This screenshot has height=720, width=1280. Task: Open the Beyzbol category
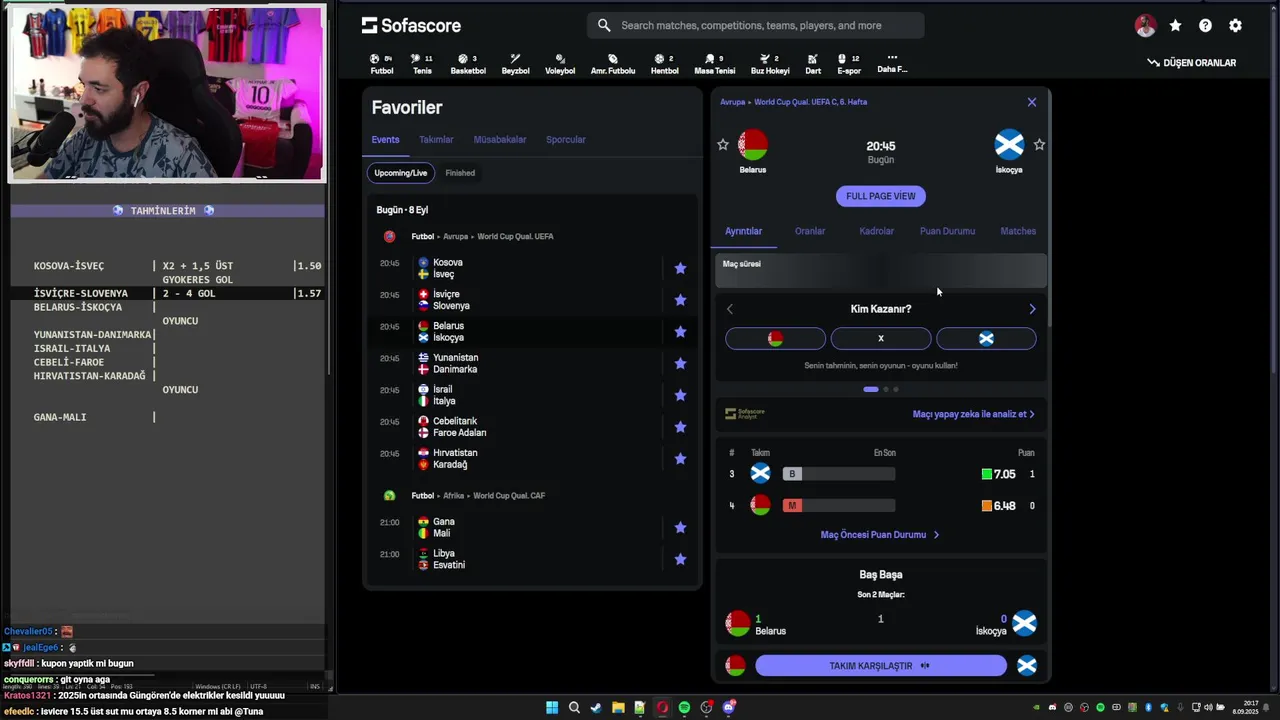(515, 64)
